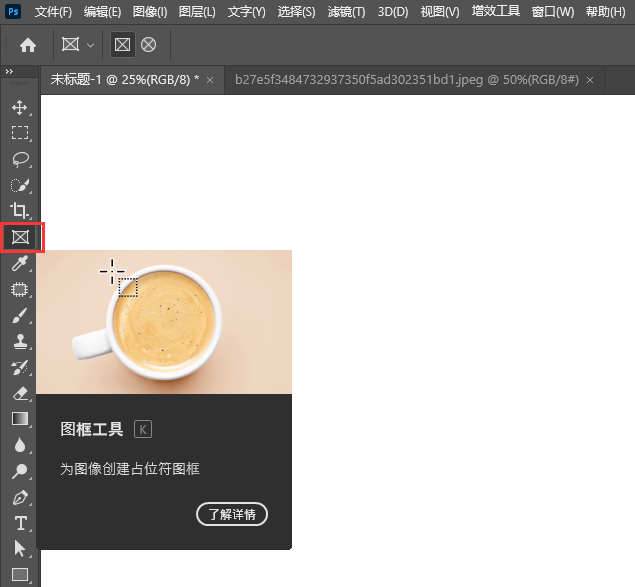Open the 滤镜(T) menu

(x=346, y=12)
